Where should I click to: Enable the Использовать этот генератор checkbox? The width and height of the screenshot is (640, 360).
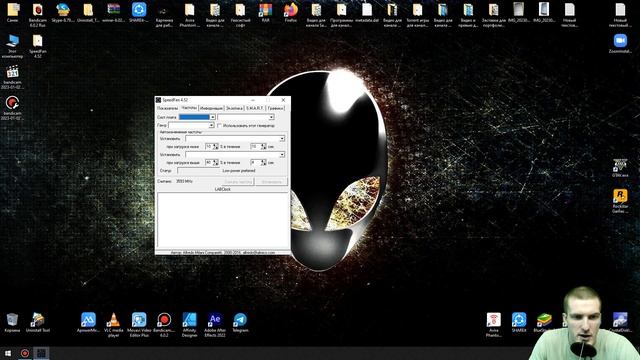click(x=220, y=125)
